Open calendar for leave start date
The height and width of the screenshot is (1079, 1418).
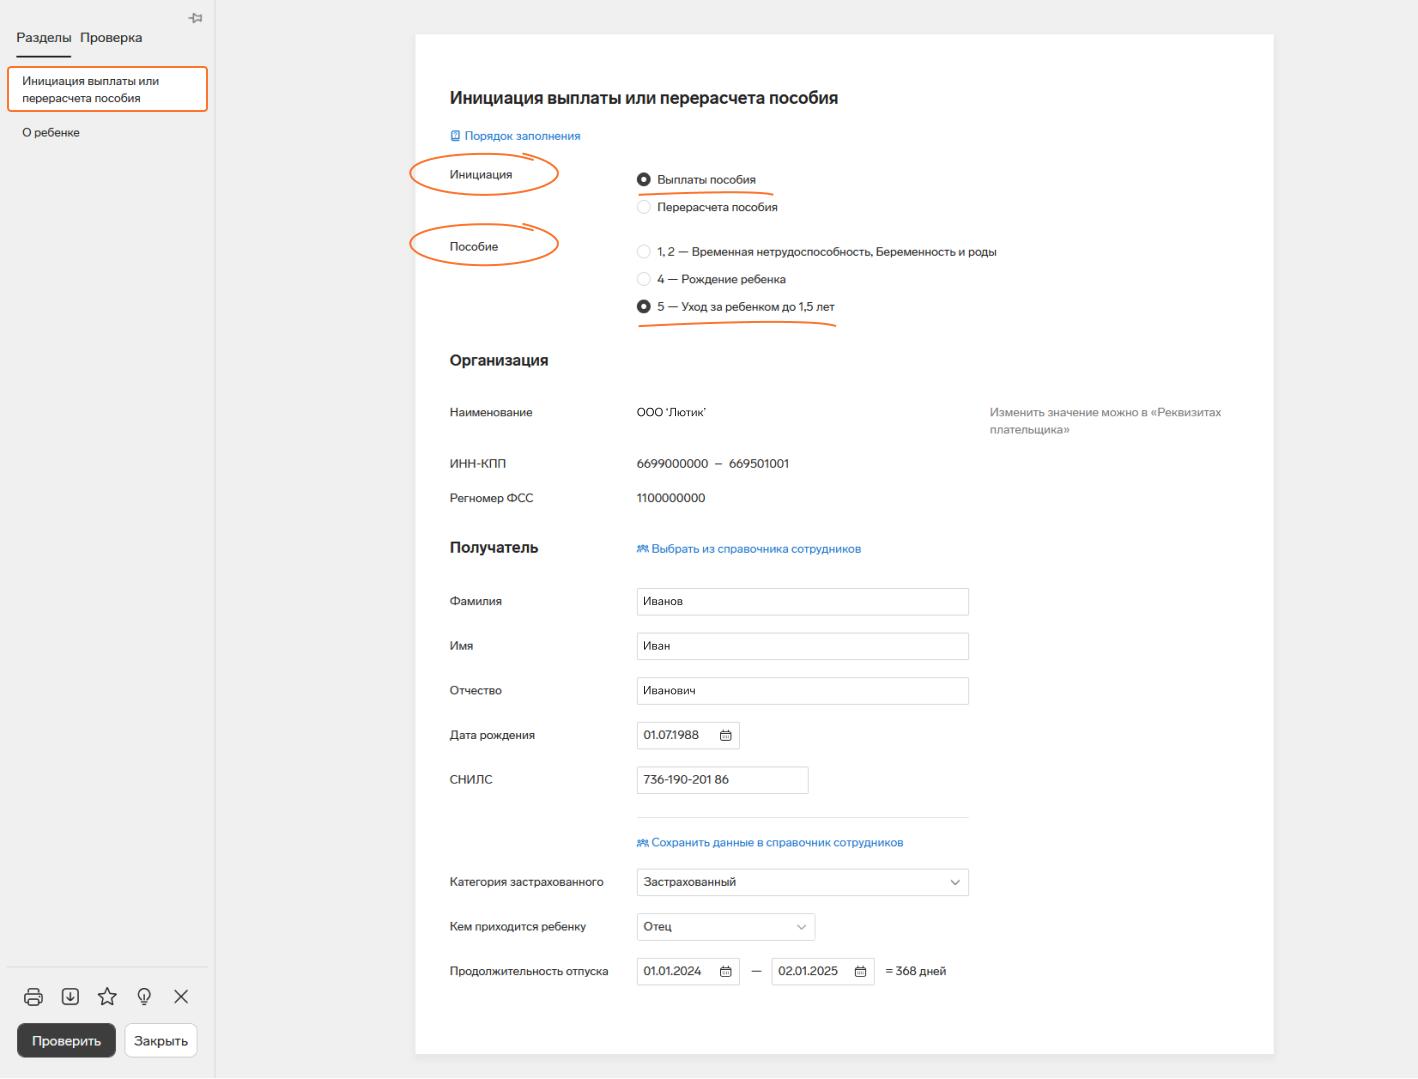(726, 972)
